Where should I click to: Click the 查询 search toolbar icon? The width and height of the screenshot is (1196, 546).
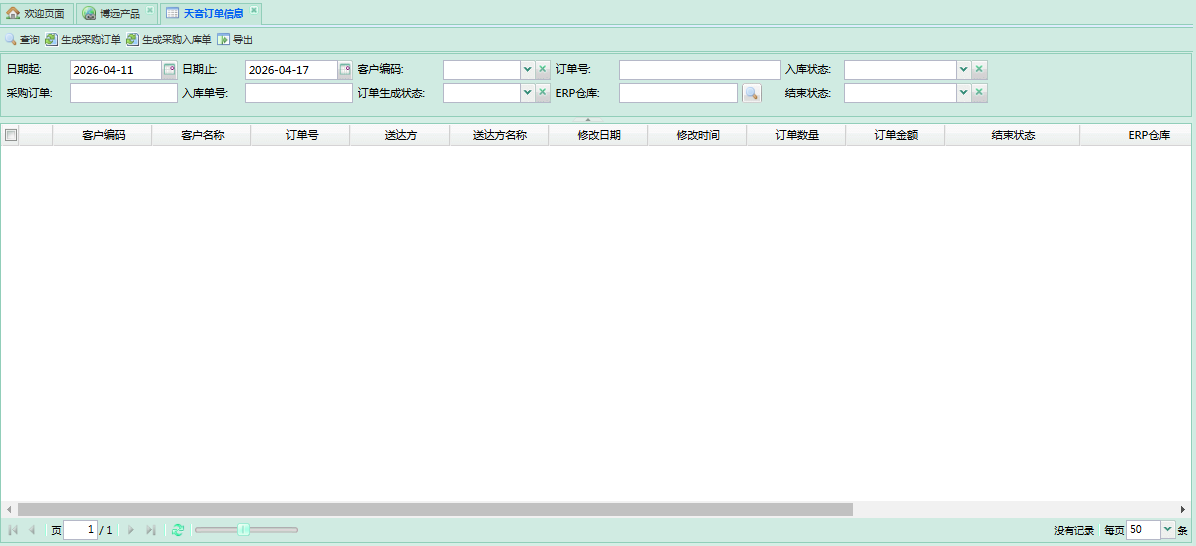click(x=11, y=40)
